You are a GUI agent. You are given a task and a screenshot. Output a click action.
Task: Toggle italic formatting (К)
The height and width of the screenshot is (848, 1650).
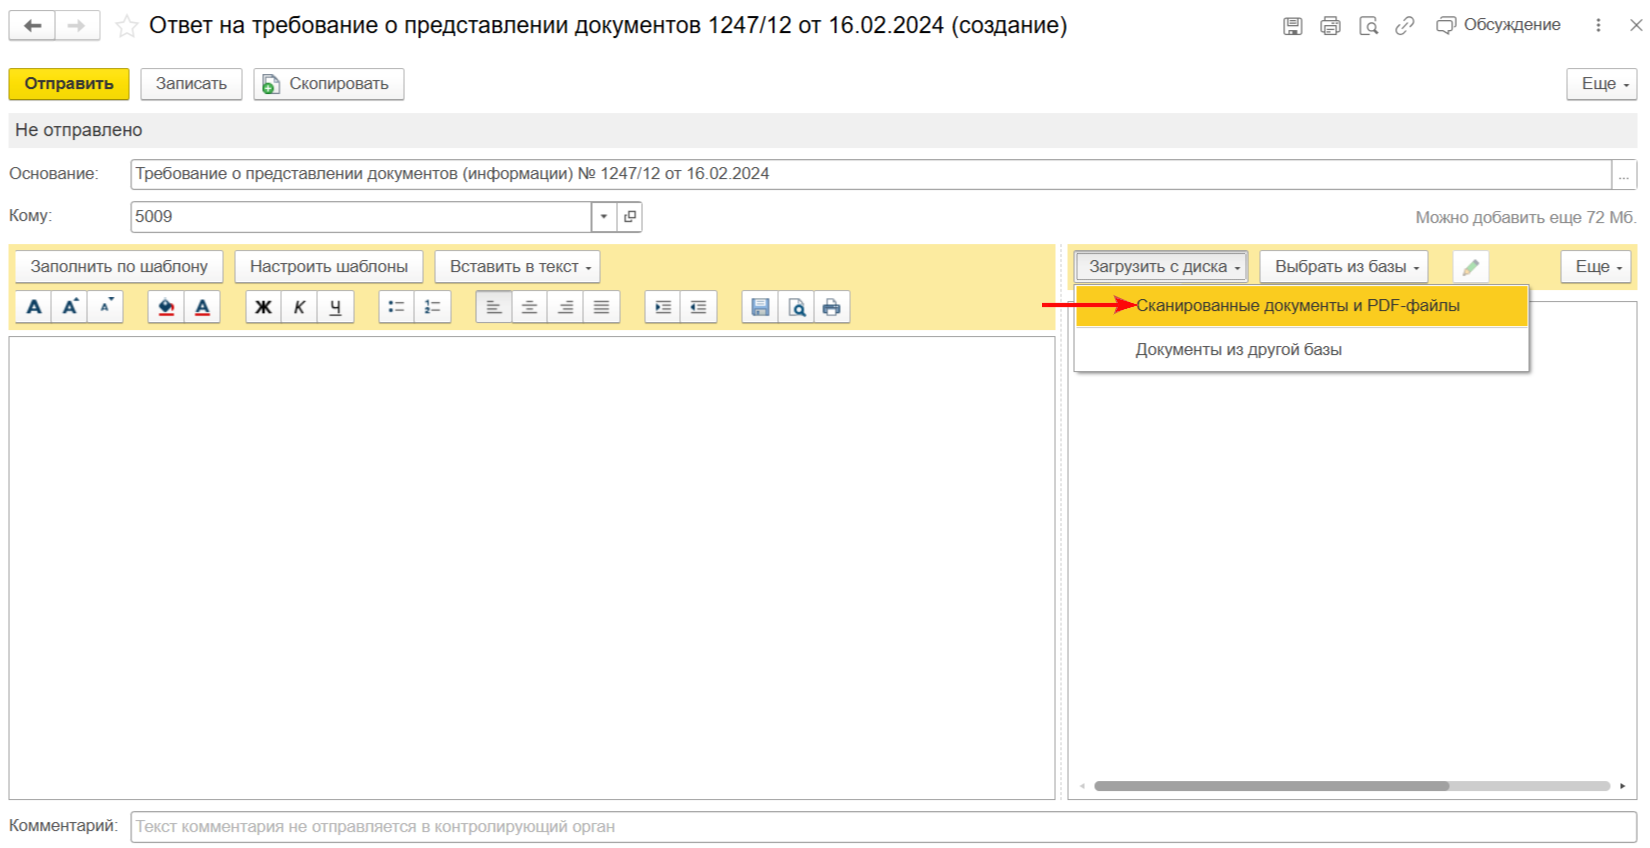point(300,307)
